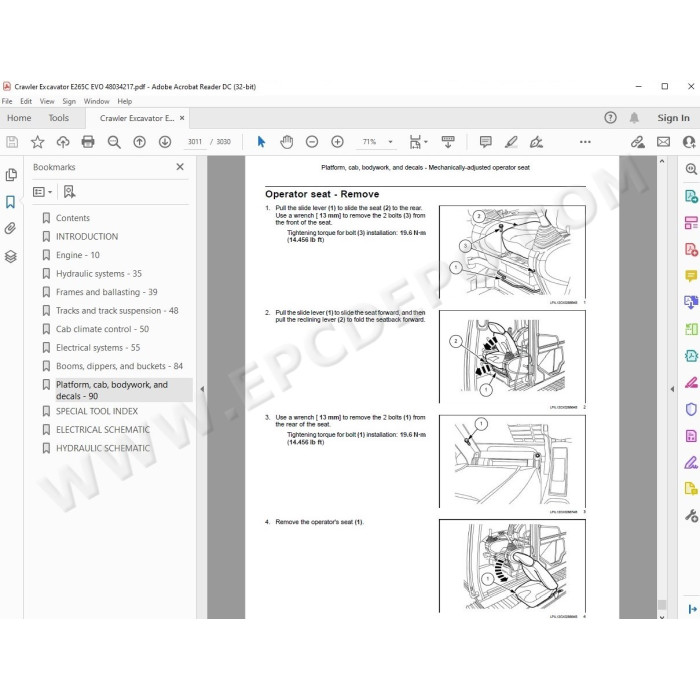Open More Tools wrench icon
Screen dimensions: 700x700
(691, 516)
